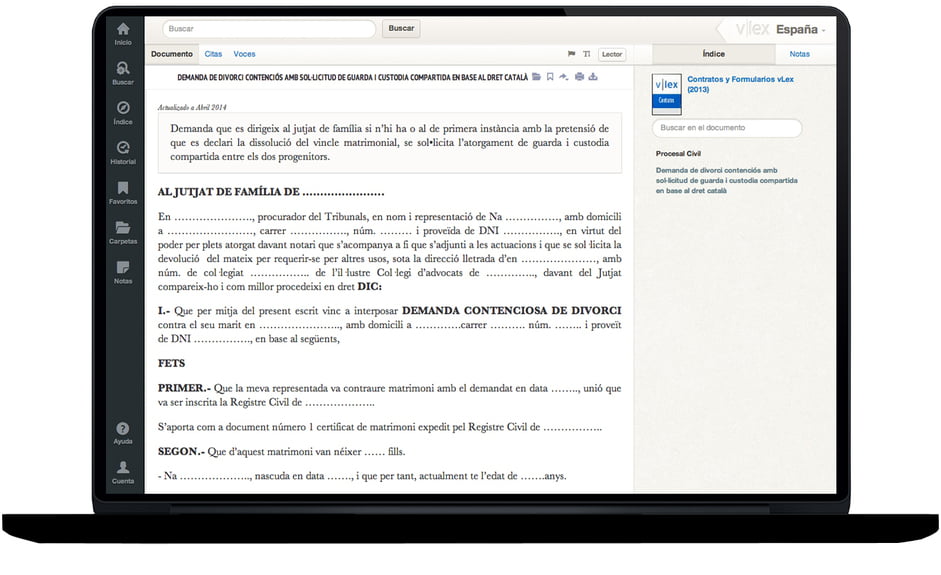
Task: Click the FETS section heading
Action: [x=172, y=363]
